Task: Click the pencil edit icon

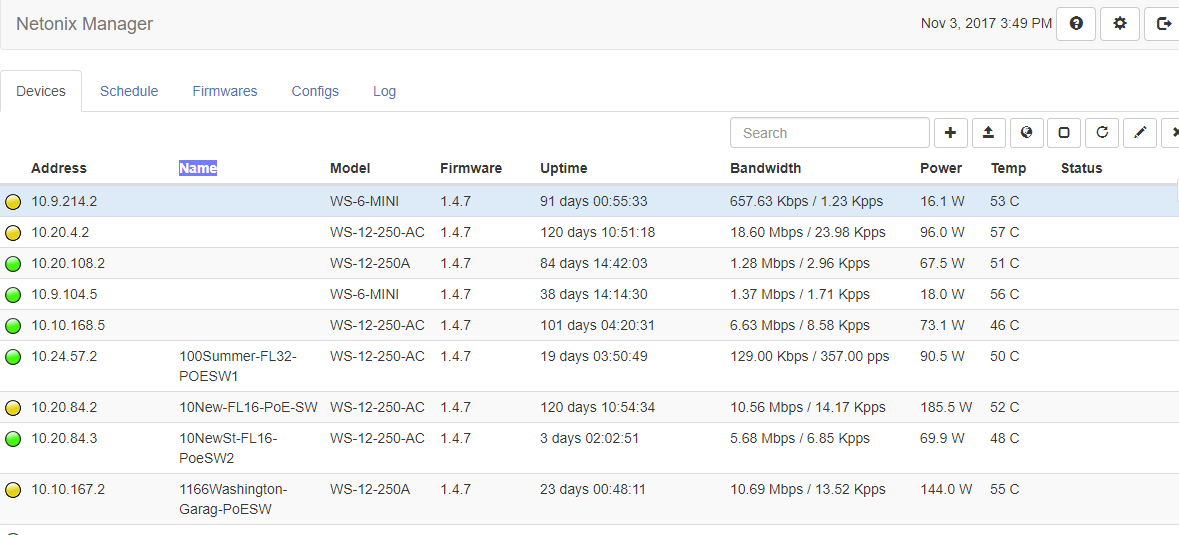Action: 1140,132
